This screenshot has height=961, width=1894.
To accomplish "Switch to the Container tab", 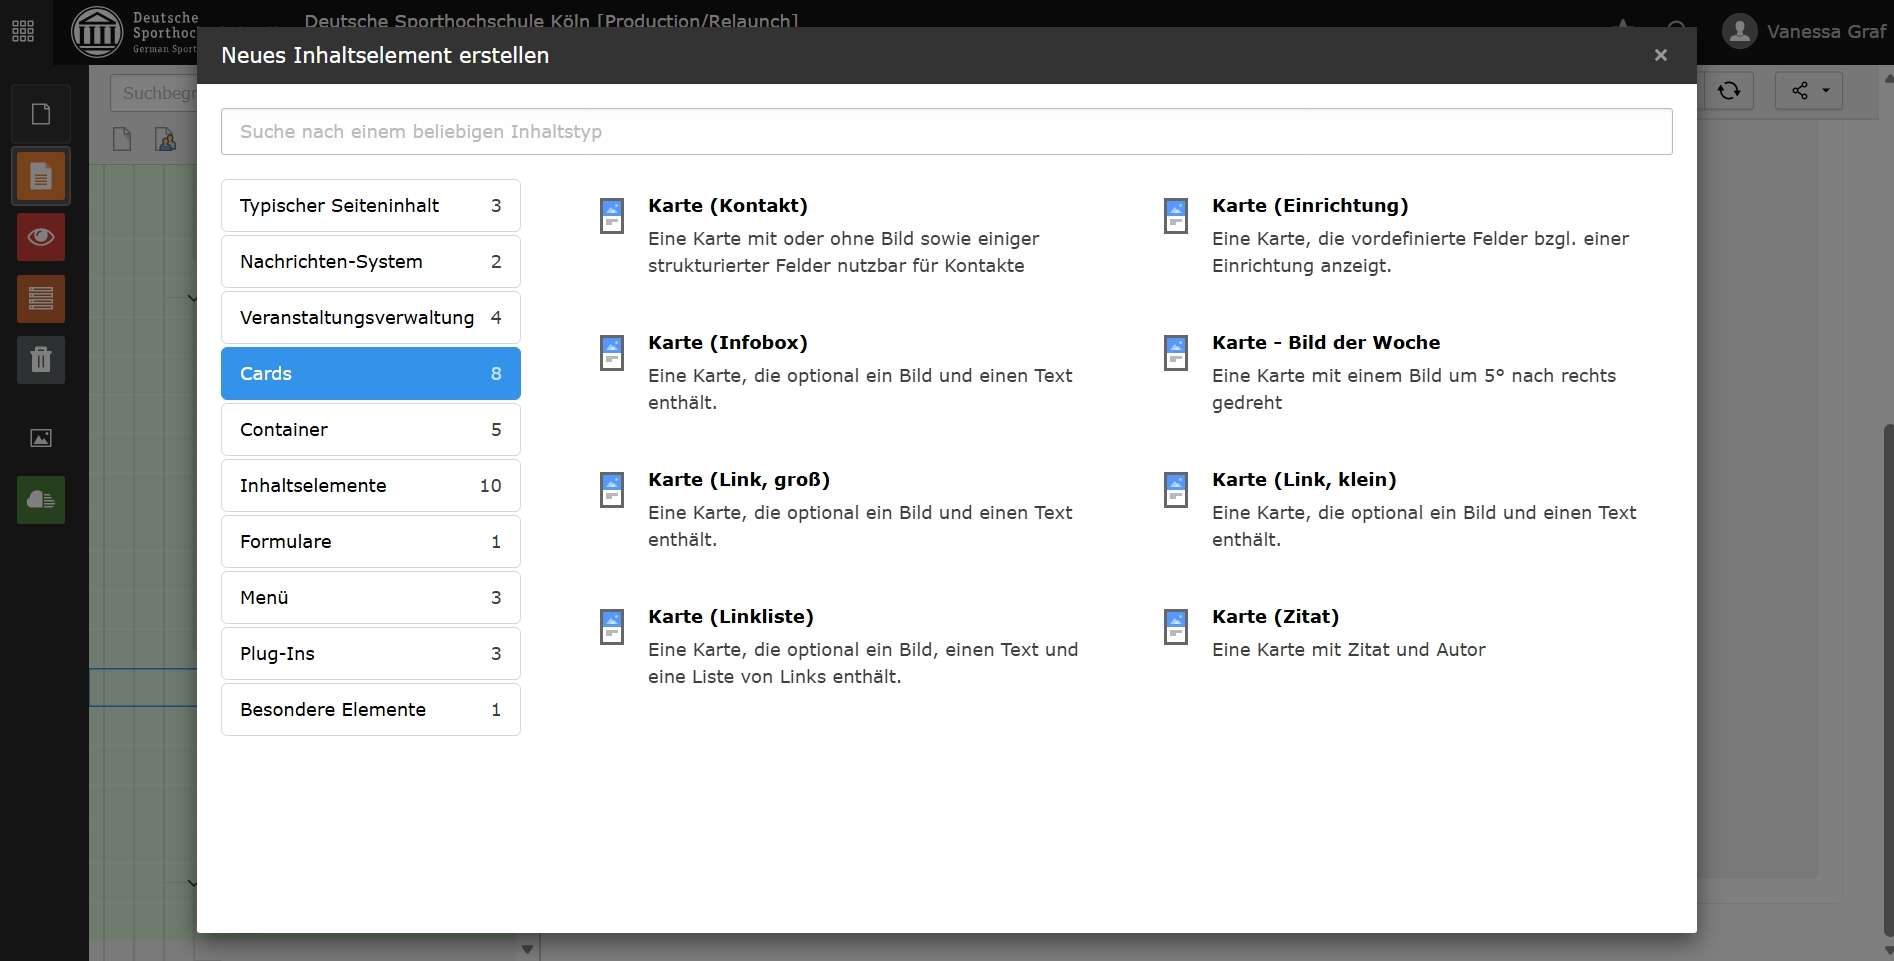I will click(x=370, y=430).
